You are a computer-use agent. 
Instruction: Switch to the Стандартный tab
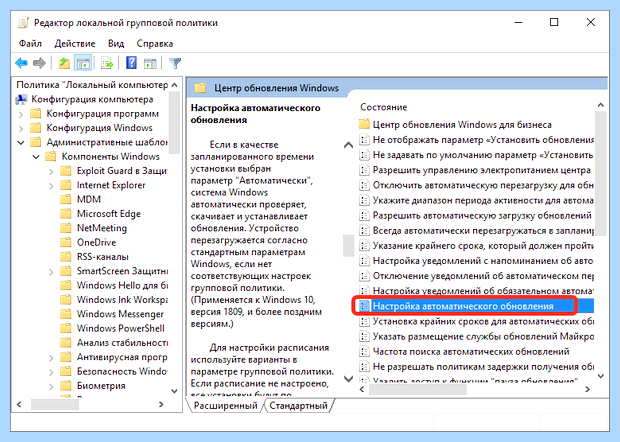tap(299, 406)
